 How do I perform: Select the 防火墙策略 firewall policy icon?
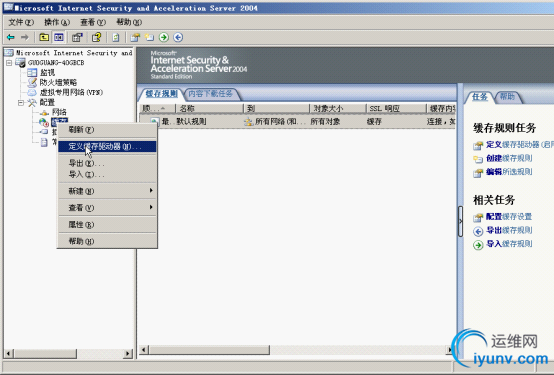tap(32, 82)
